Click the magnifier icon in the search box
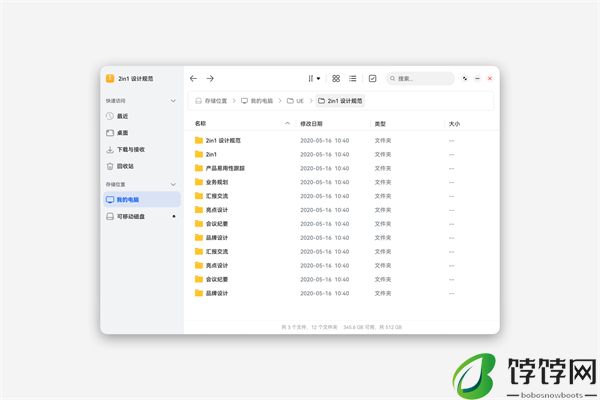600x400 pixels. coord(392,78)
